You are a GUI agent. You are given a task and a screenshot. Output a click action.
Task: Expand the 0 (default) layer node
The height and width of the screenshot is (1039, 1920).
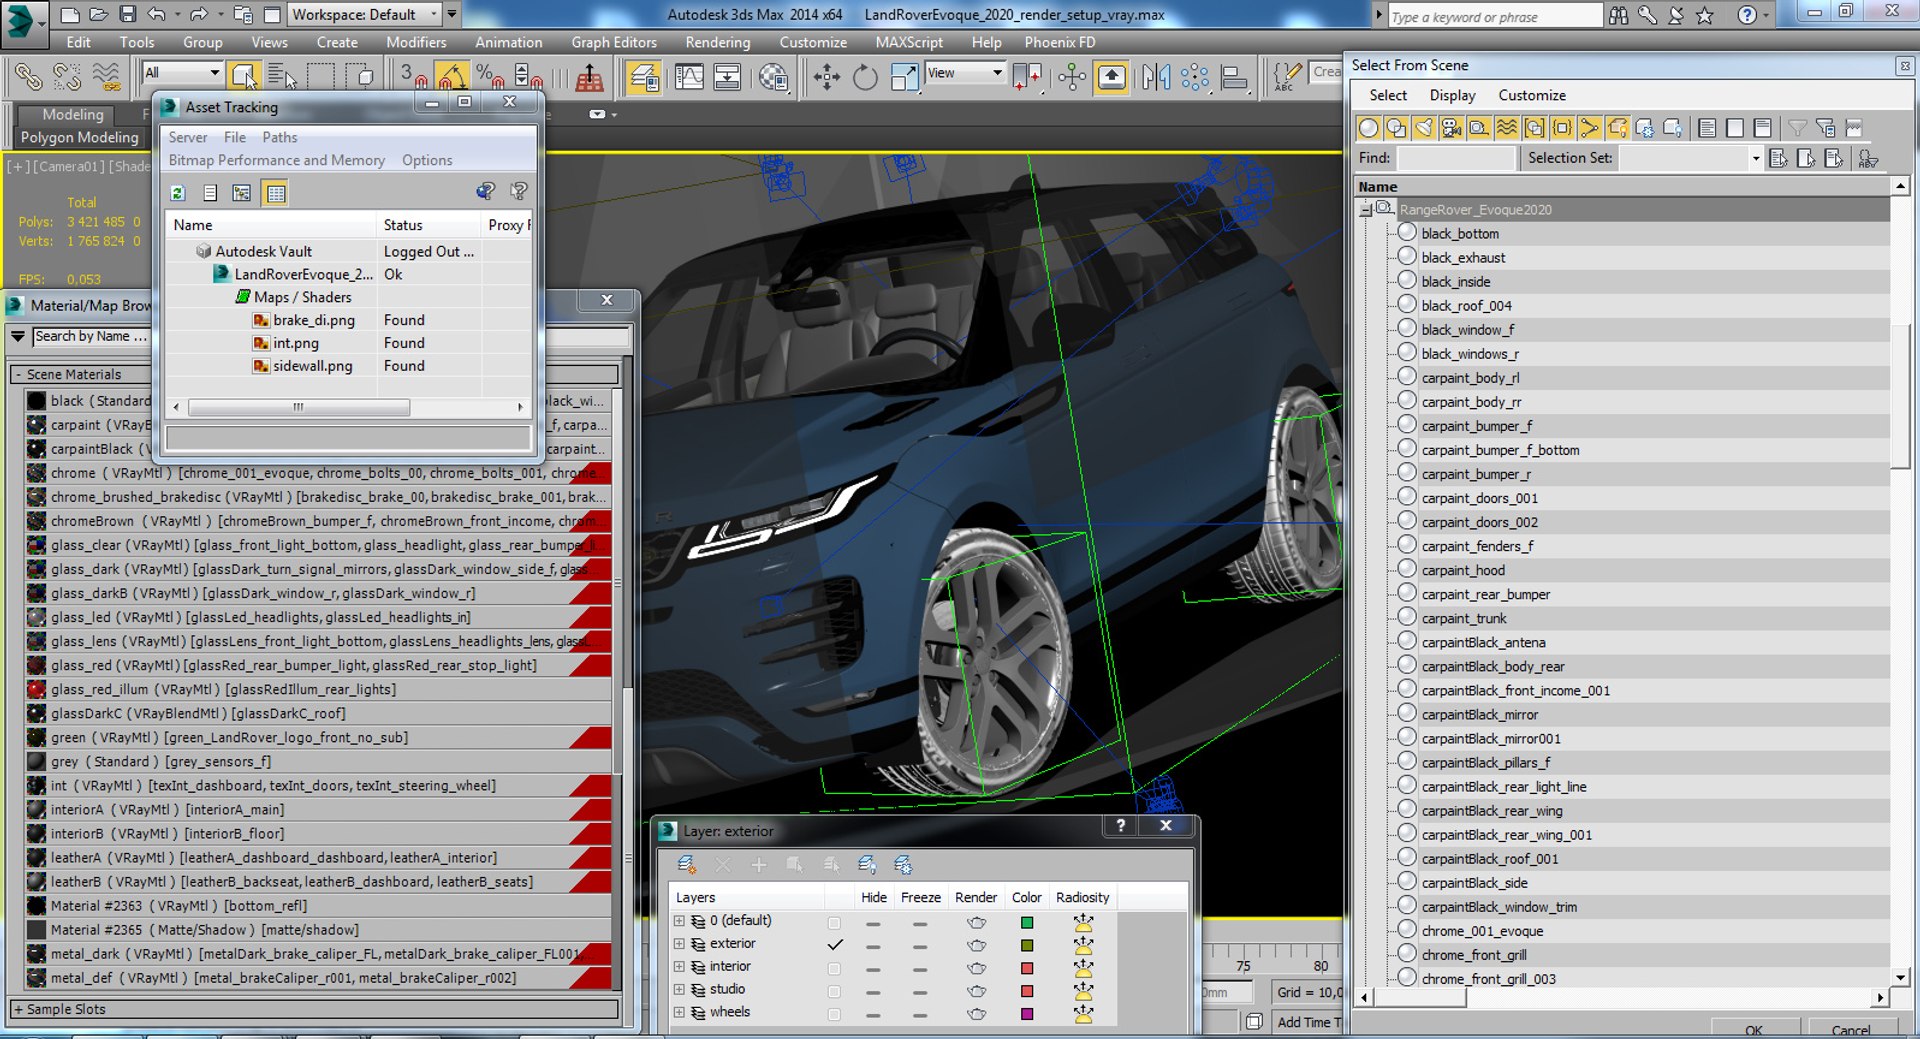coord(680,921)
